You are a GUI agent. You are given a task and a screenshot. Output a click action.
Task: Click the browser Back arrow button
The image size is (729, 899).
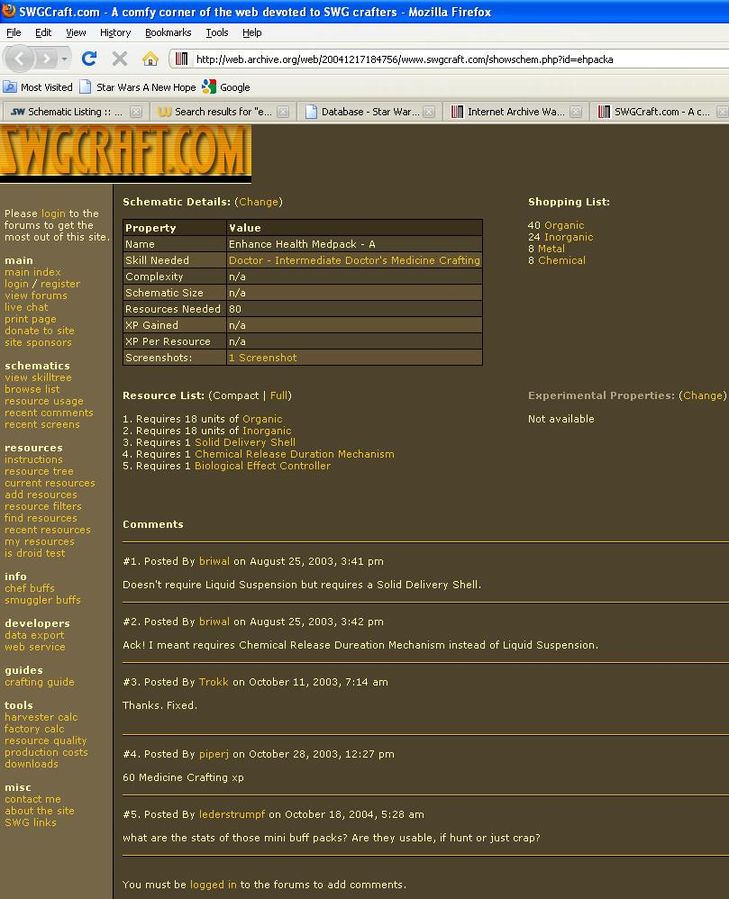tap(22, 58)
